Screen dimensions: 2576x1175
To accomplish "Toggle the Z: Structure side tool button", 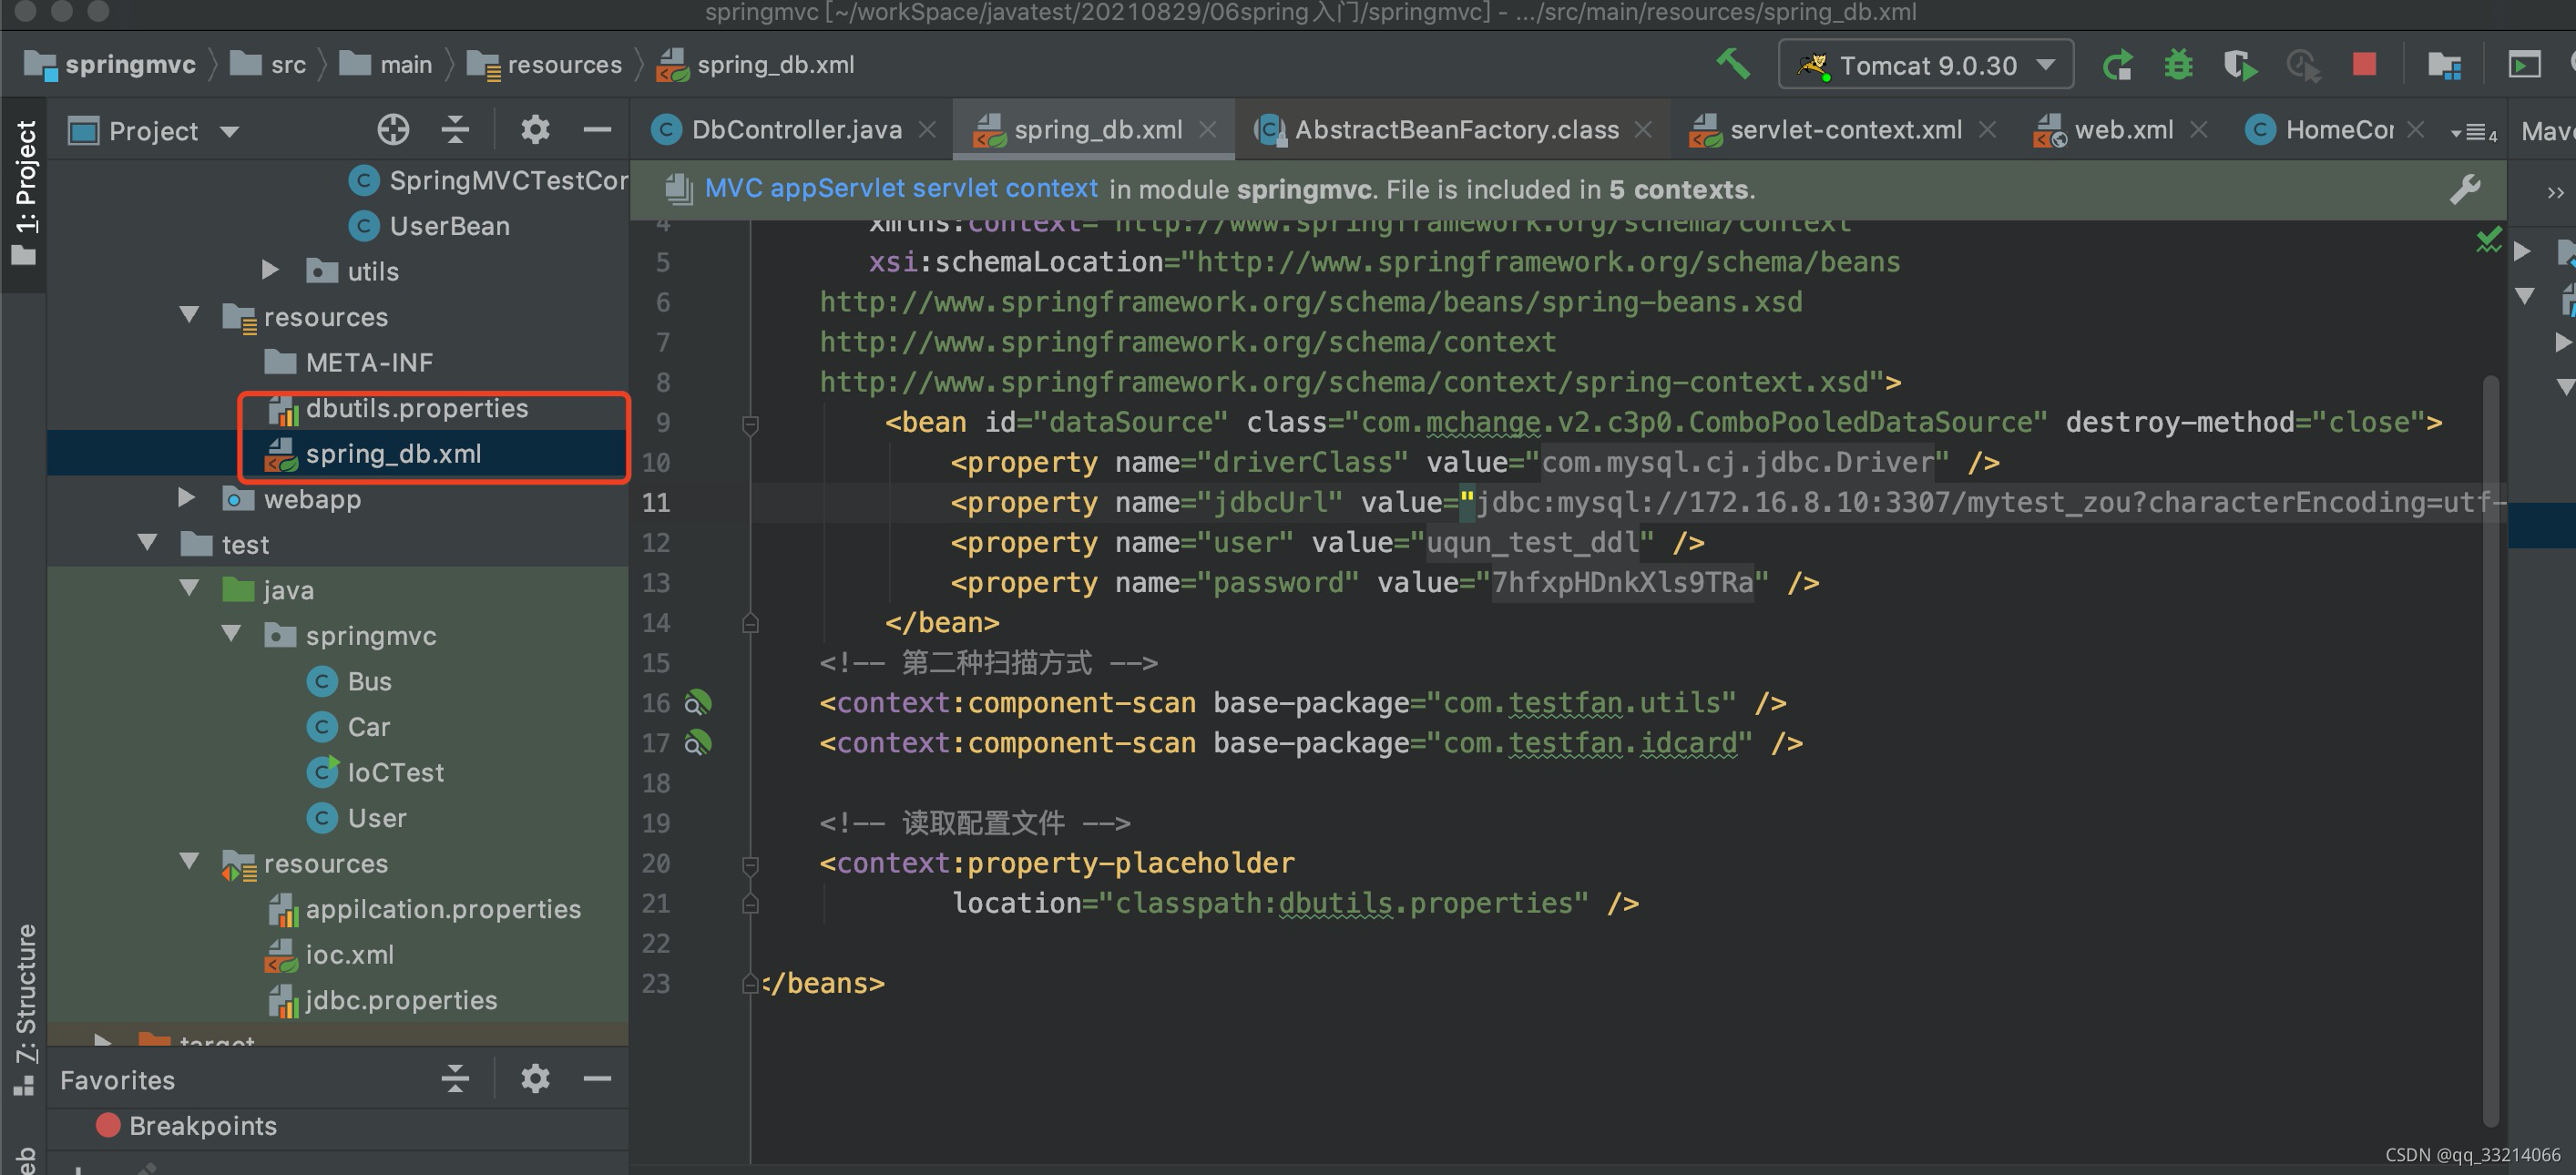I will pyautogui.click(x=24, y=1010).
